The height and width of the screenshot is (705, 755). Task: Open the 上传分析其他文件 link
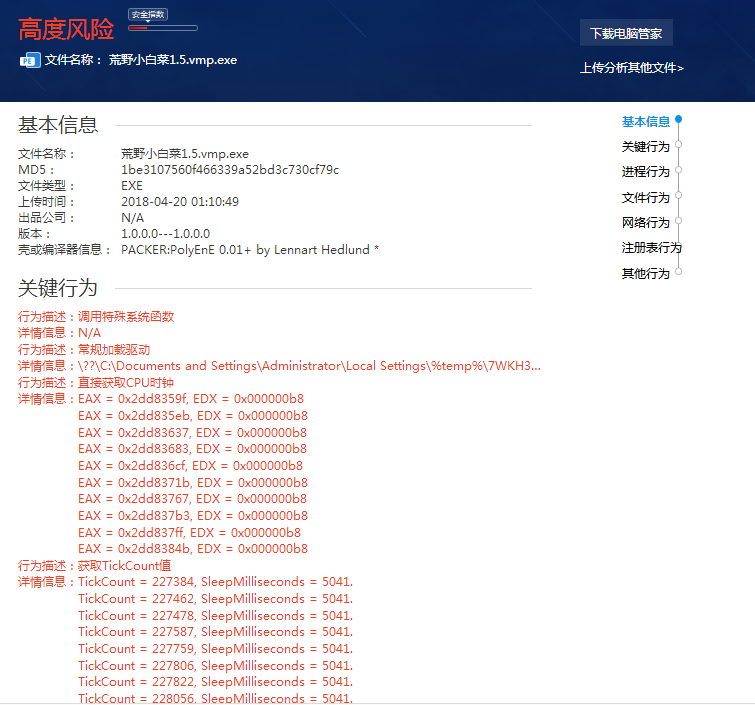coord(631,68)
